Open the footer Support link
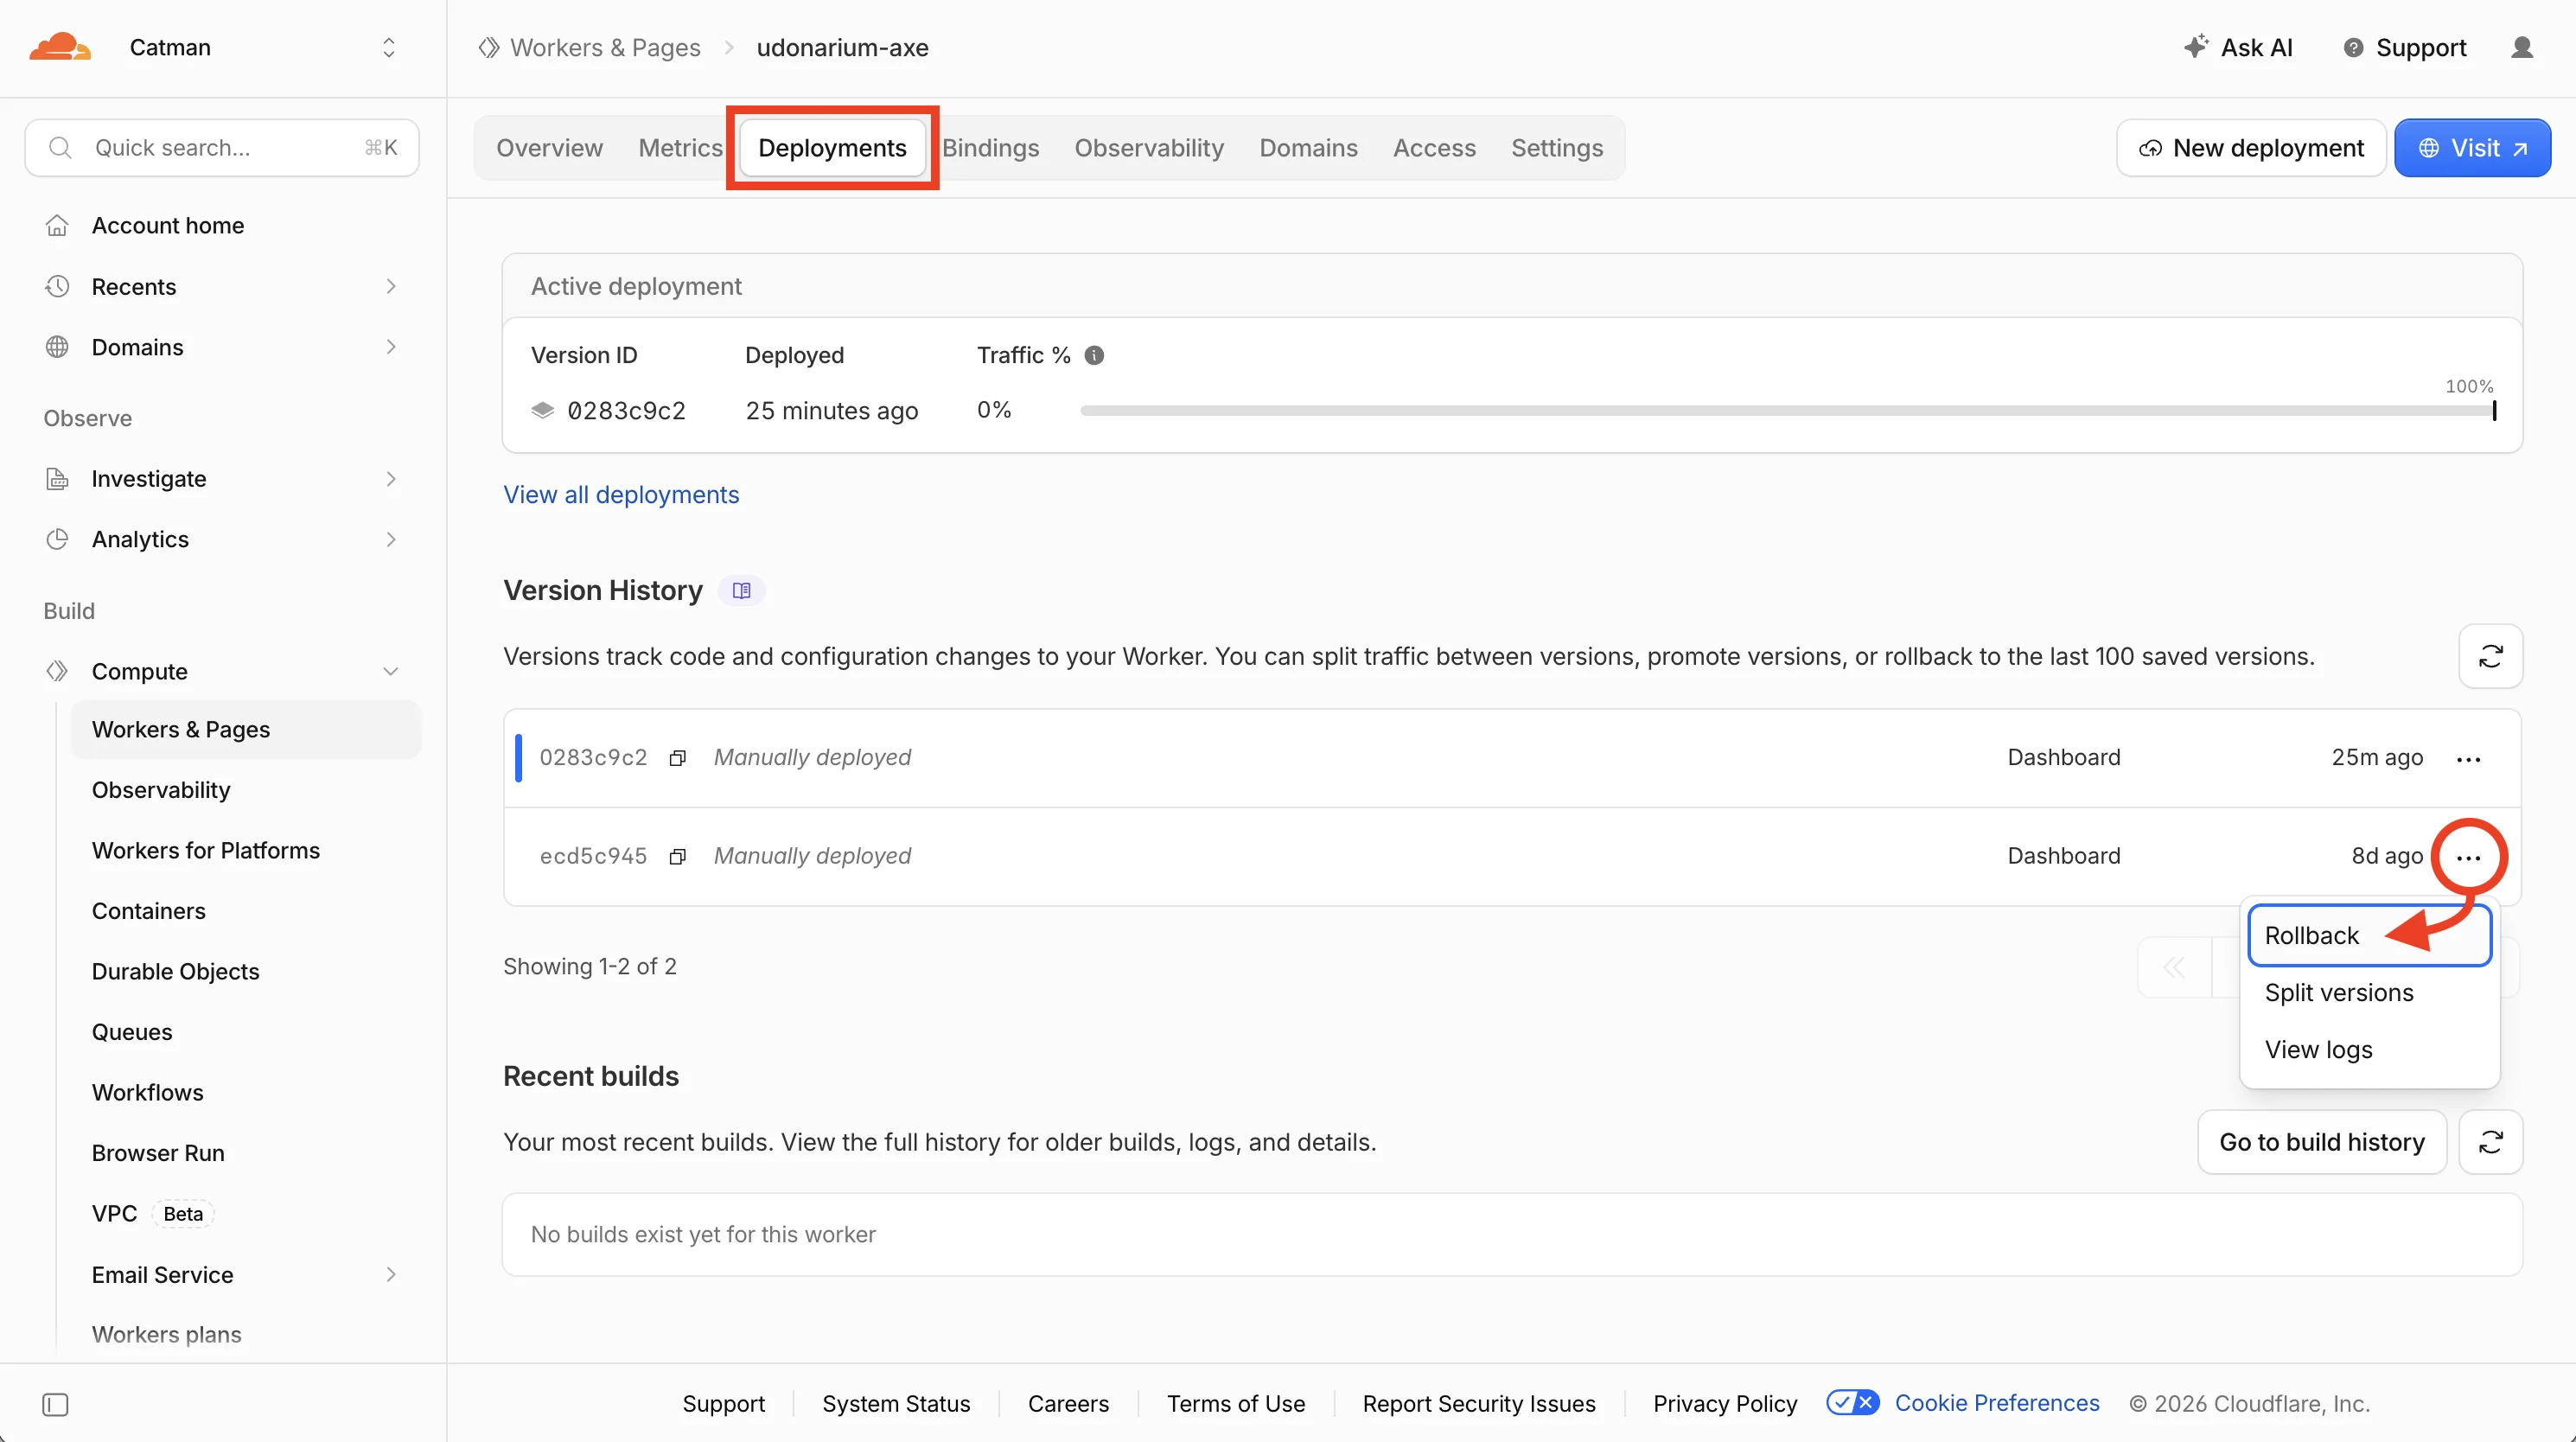The height and width of the screenshot is (1442, 2576). 724,1403
